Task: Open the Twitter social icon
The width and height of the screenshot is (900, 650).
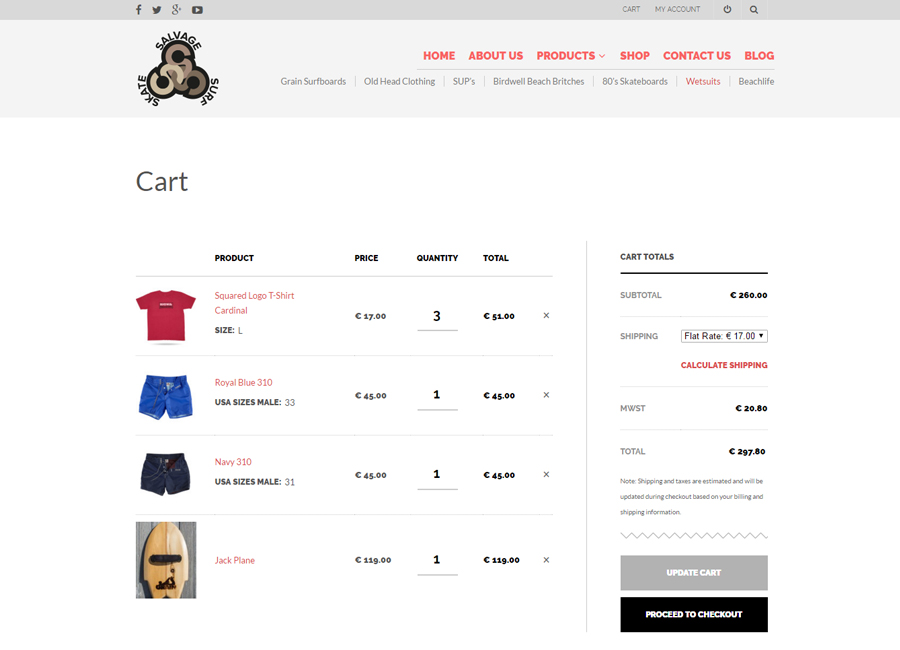Action: (x=157, y=10)
